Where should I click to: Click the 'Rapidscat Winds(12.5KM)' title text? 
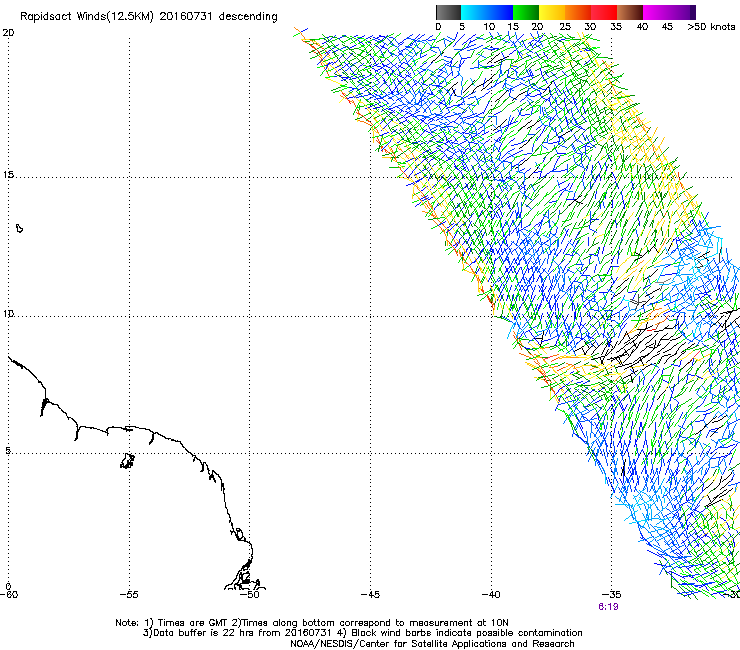click(87, 17)
